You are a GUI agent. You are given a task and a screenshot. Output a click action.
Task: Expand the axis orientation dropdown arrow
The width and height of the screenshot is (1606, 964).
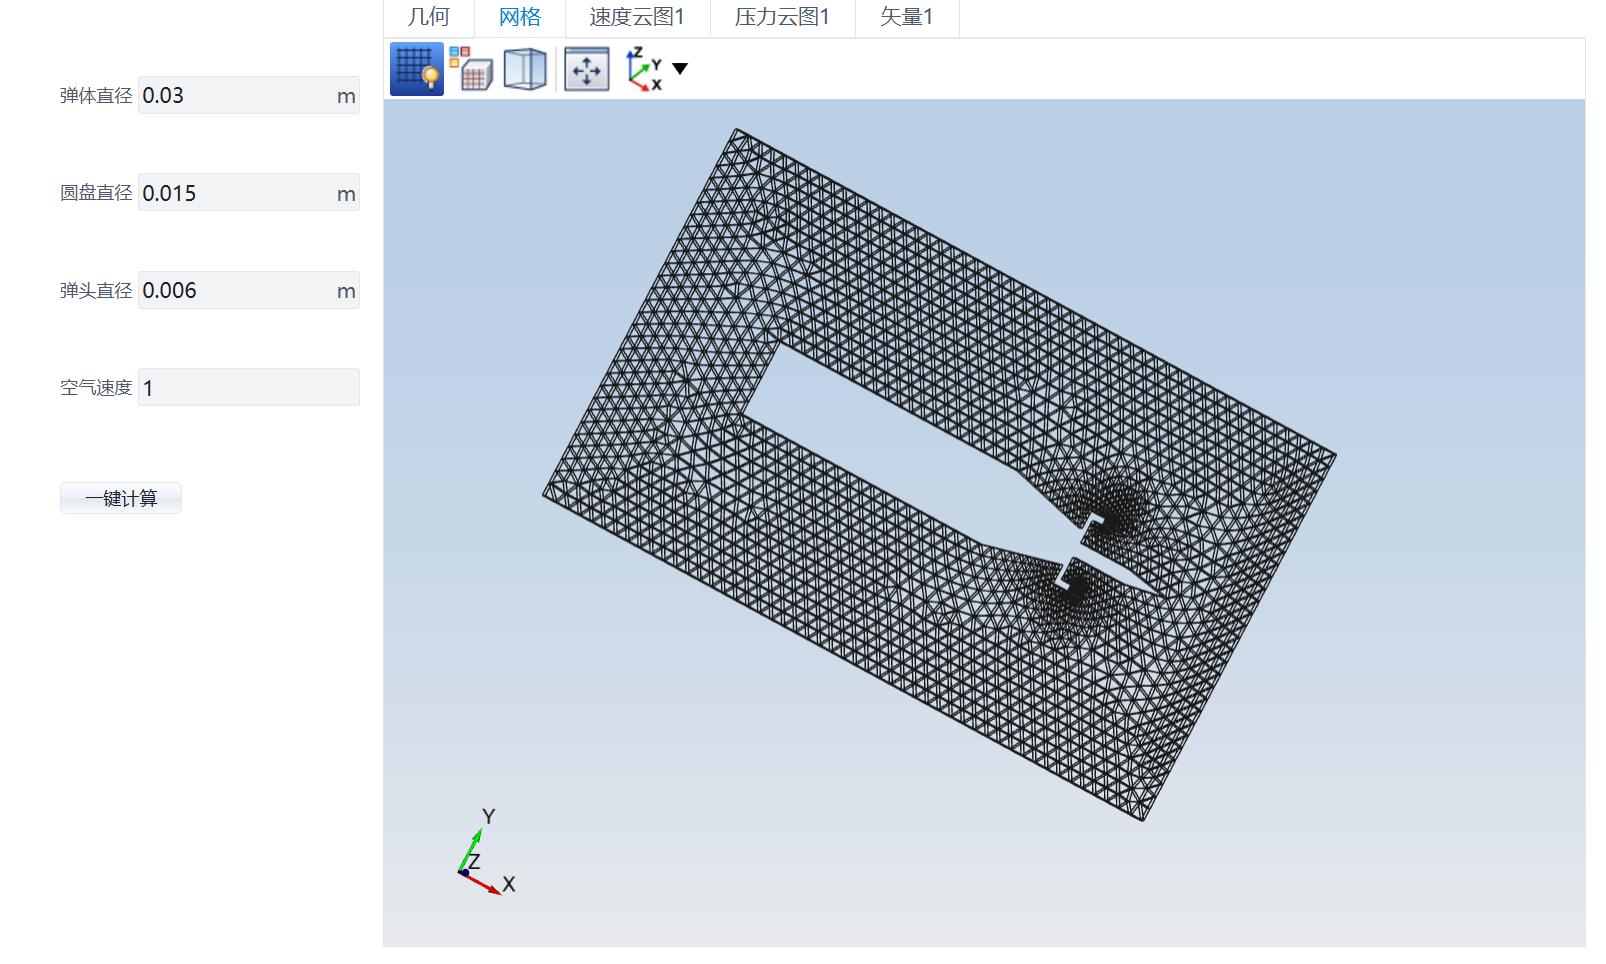pos(680,69)
